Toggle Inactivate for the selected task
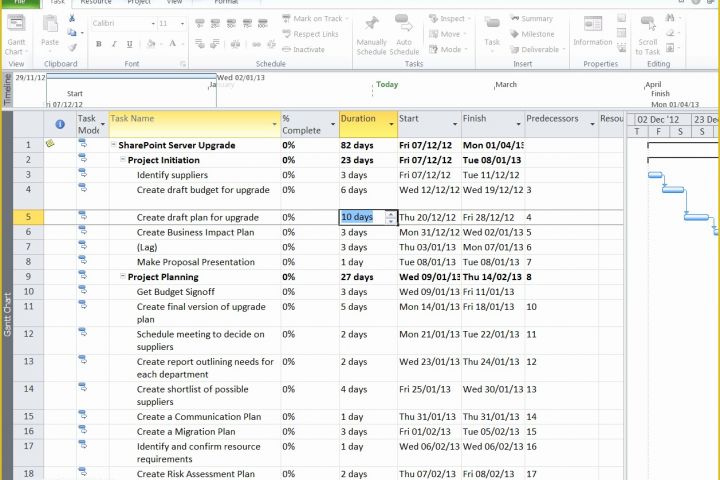The image size is (720, 480). 303,49
